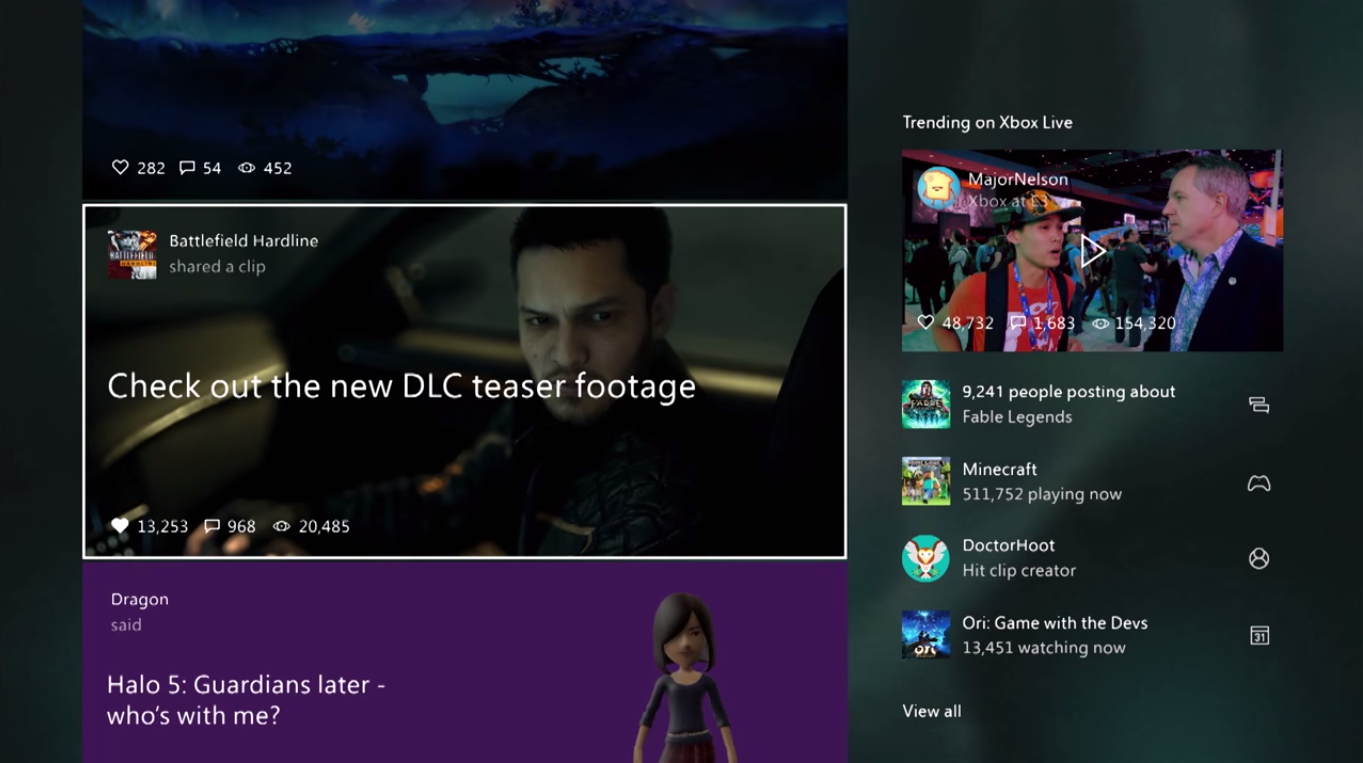
Task: Click the 13,253 likes count
Action: tap(163, 526)
